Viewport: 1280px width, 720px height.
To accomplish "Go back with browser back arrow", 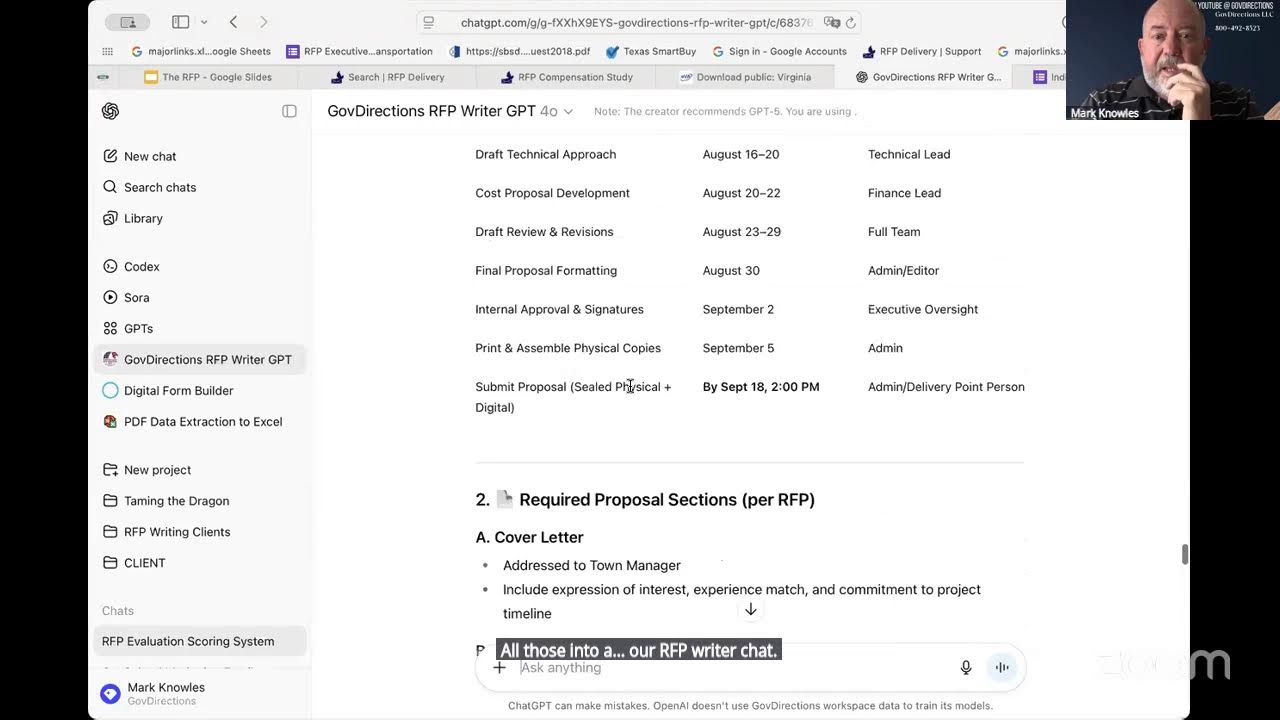I will [233, 22].
